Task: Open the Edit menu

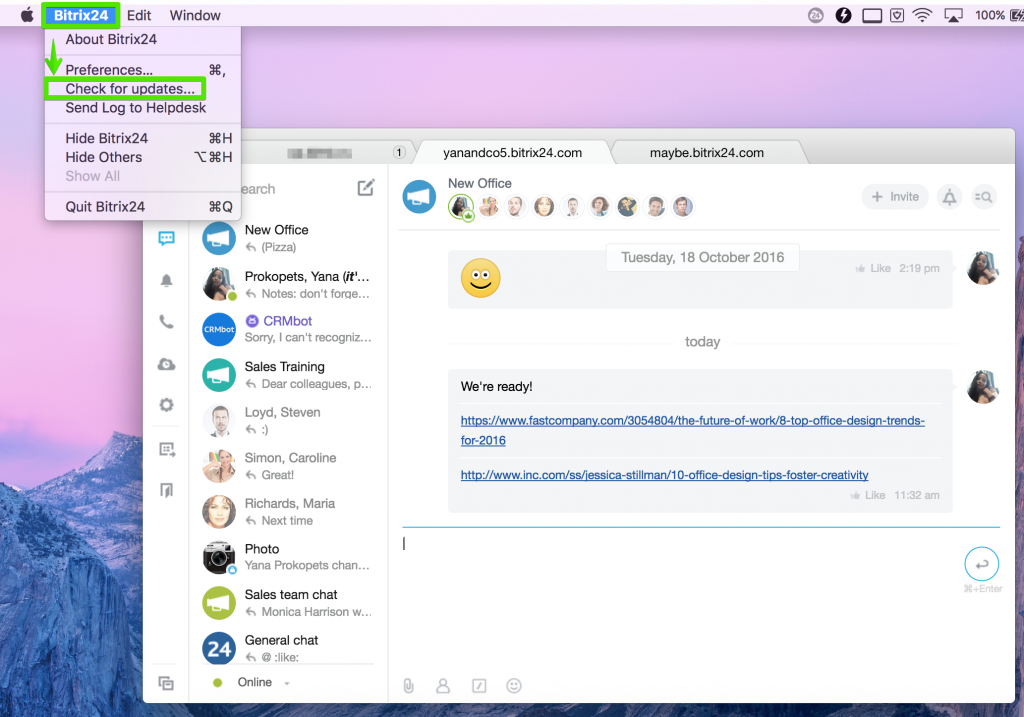Action: [138, 15]
